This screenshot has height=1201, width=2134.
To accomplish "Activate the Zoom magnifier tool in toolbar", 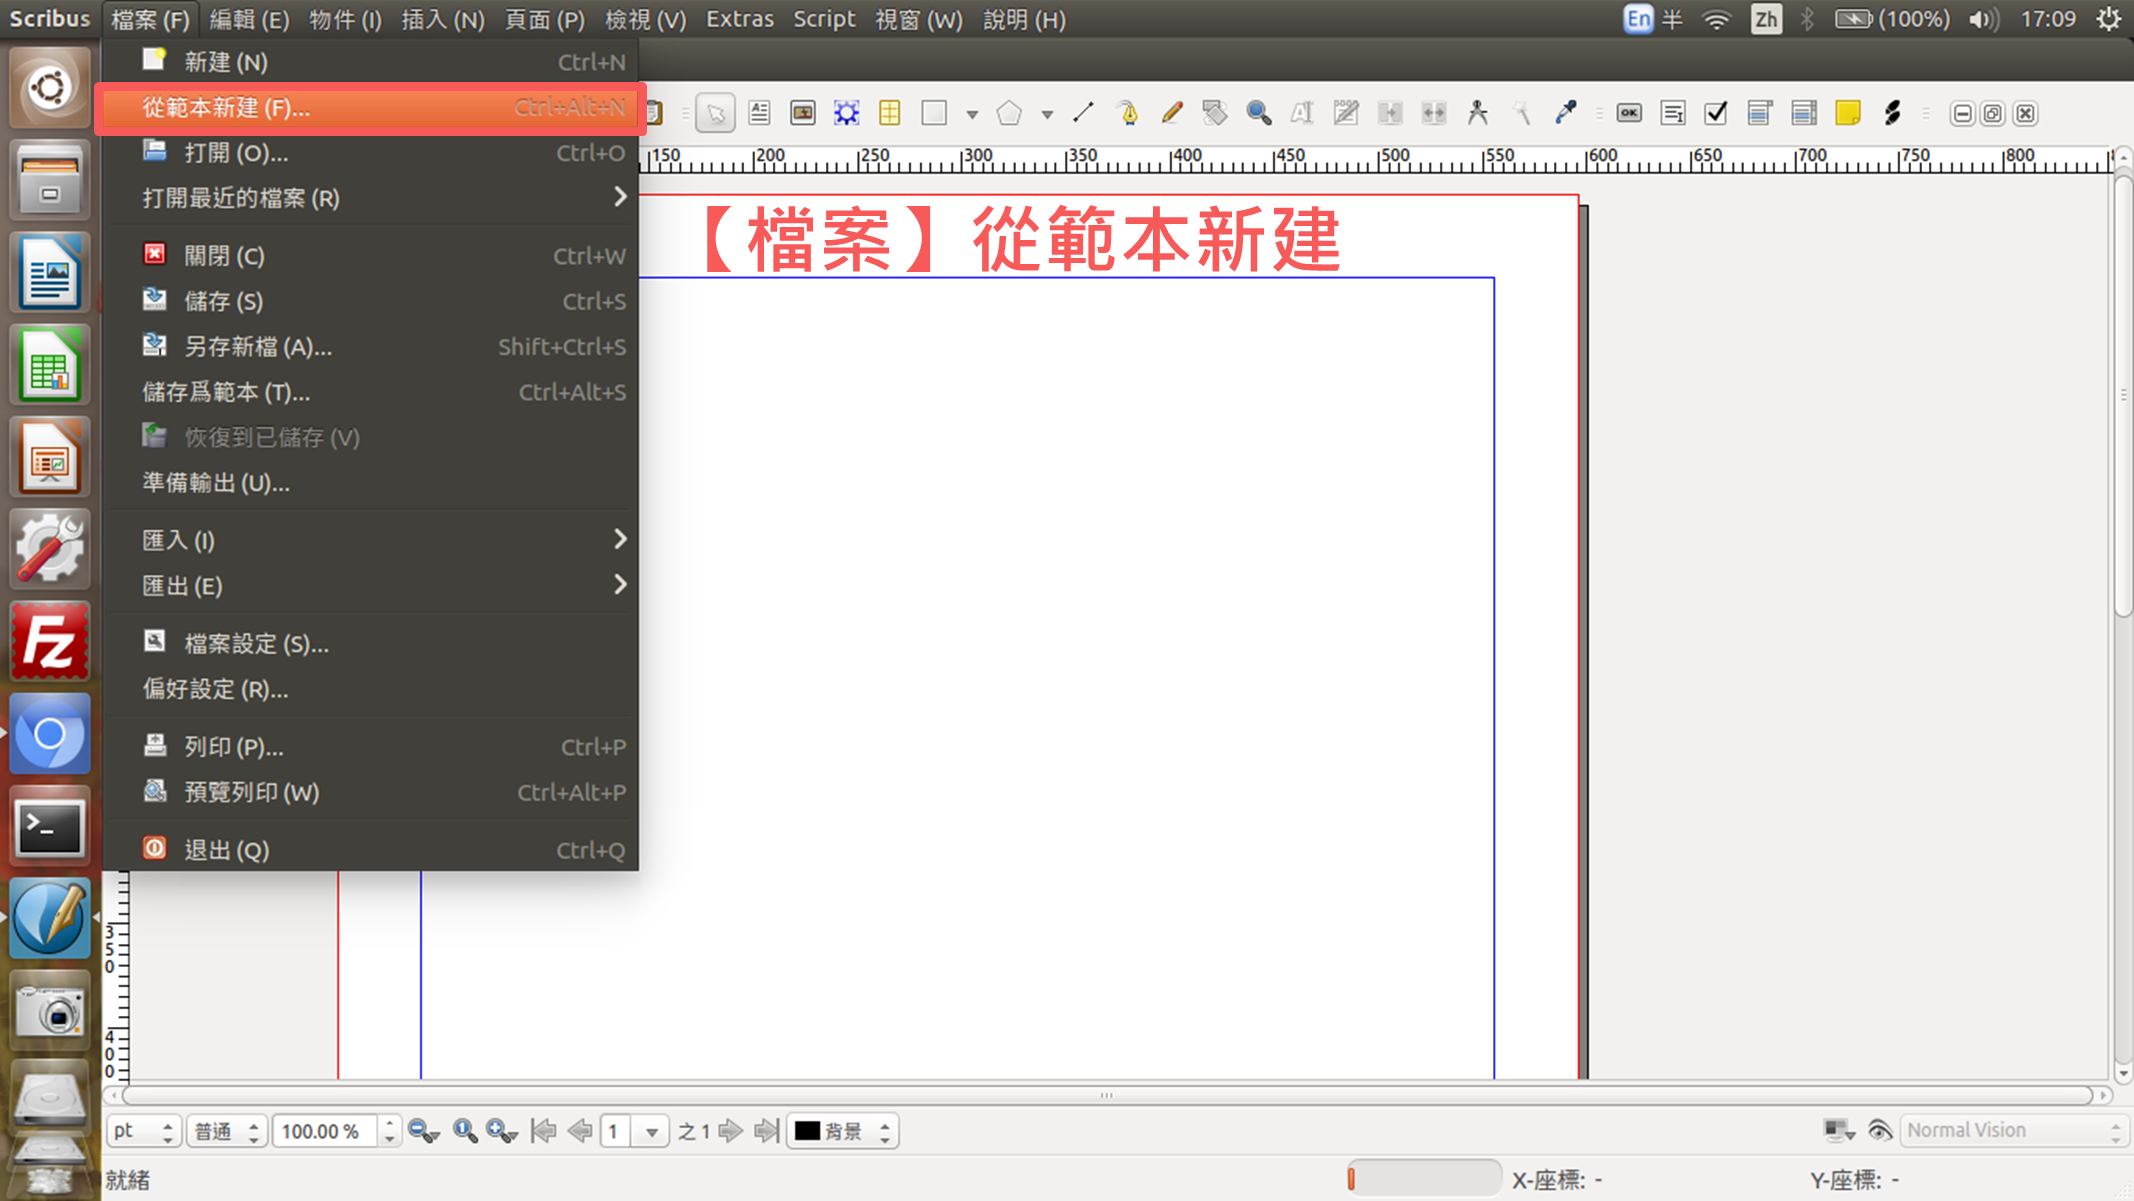I will 1259,113.
